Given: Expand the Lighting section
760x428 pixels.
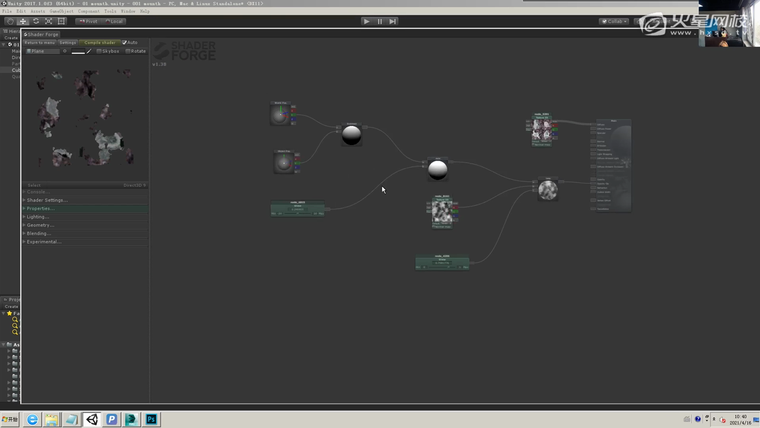Looking at the screenshot, I should coord(37,217).
